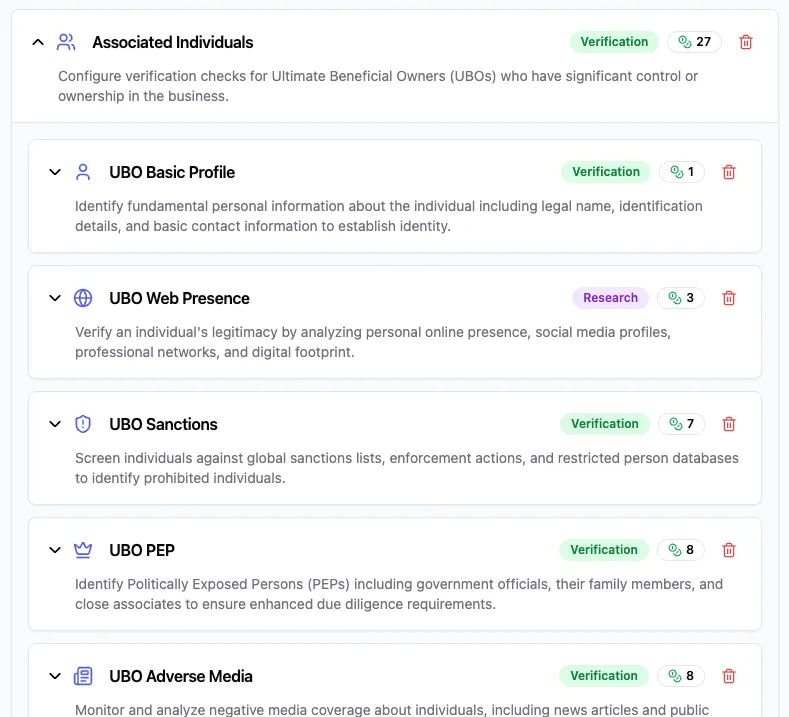Click the crown icon beside UBO PEP

[x=83, y=550]
